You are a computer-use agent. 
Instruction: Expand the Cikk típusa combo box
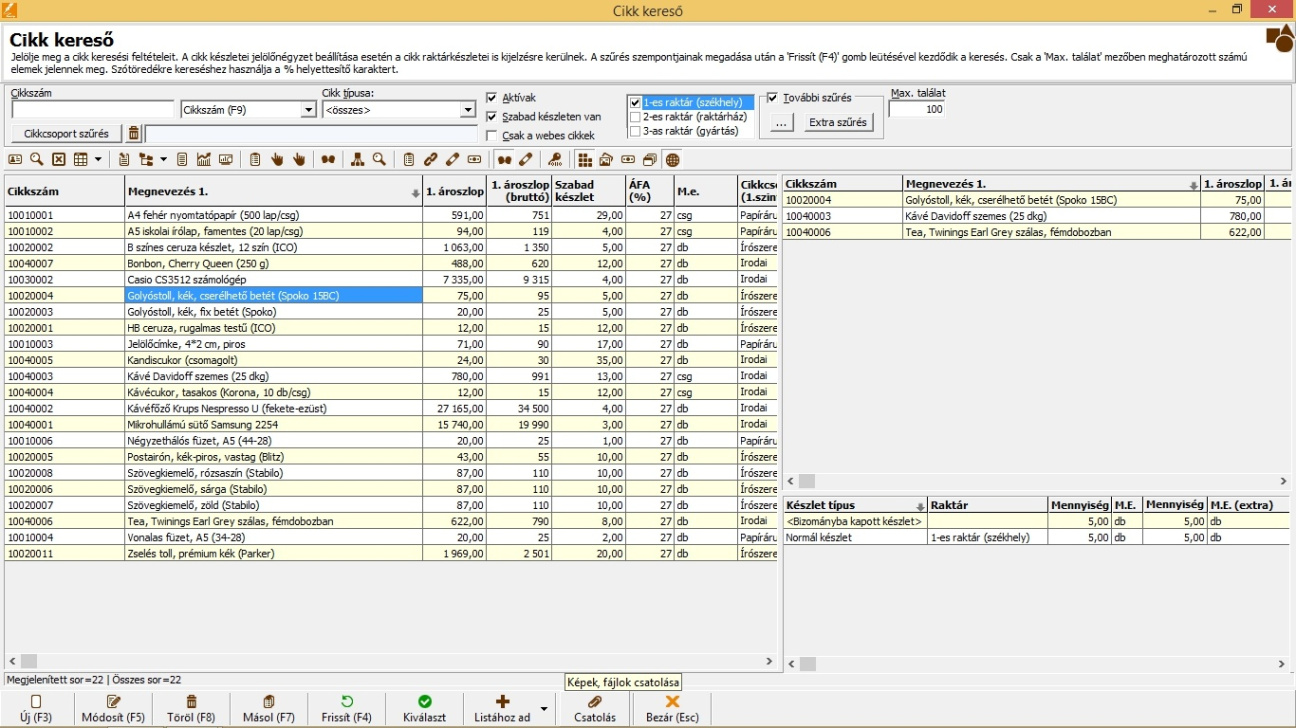click(x=467, y=110)
